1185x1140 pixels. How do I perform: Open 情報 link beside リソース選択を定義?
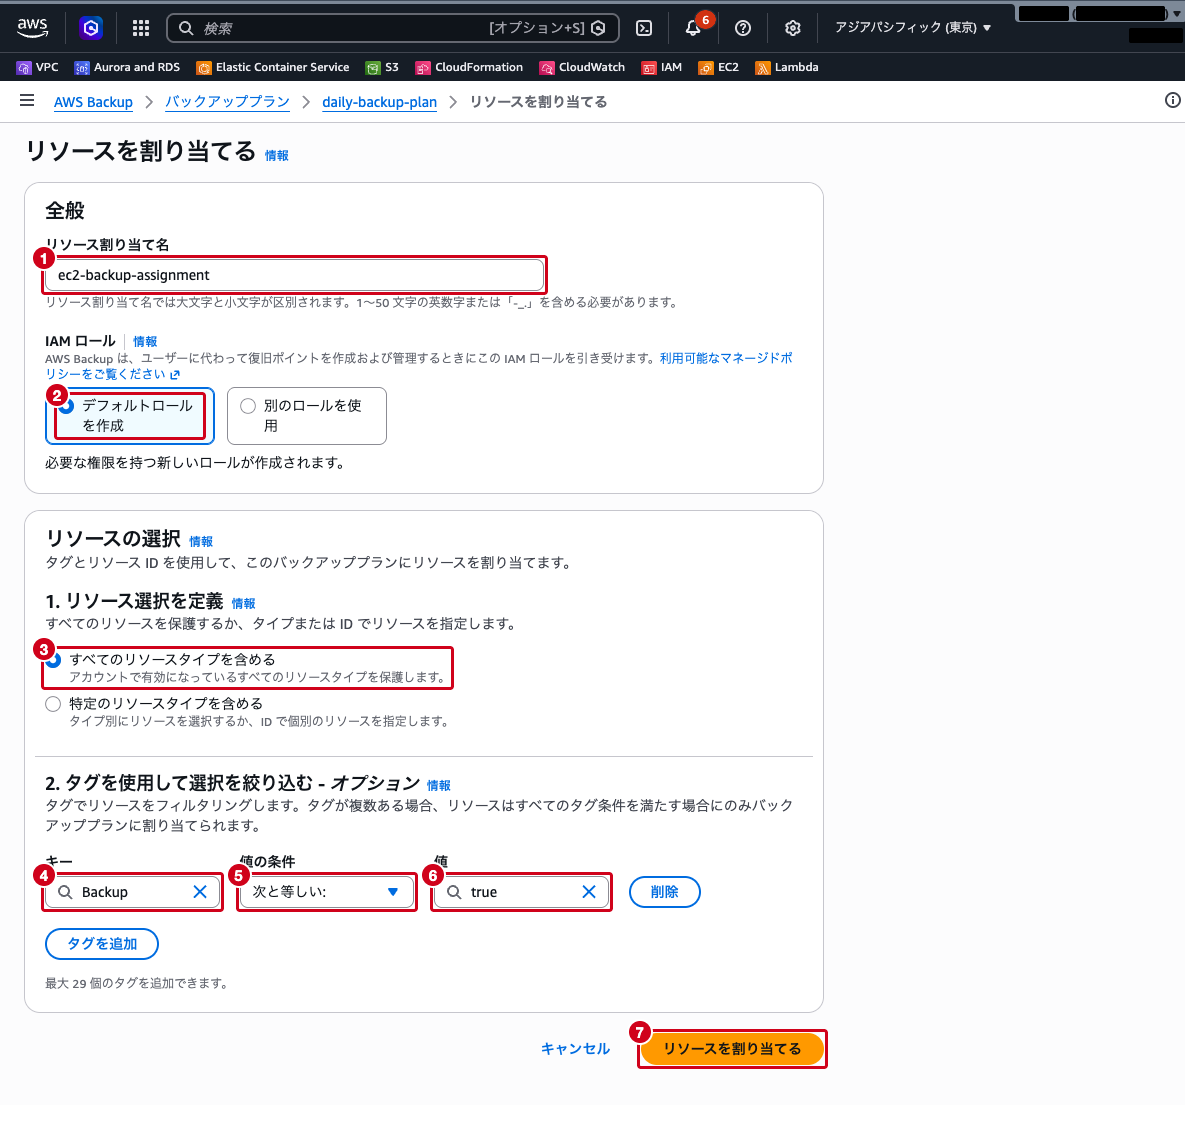point(243,604)
